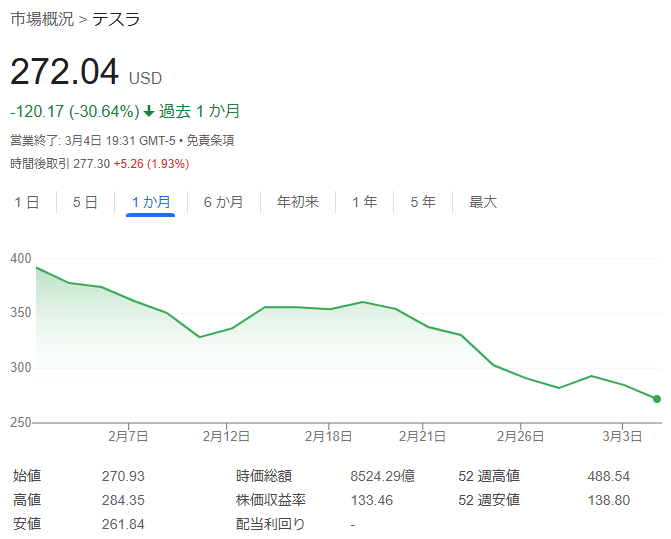The width and height of the screenshot is (671, 539).
Task: Click the 52-week low 138.80
Action: click(x=609, y=500)
